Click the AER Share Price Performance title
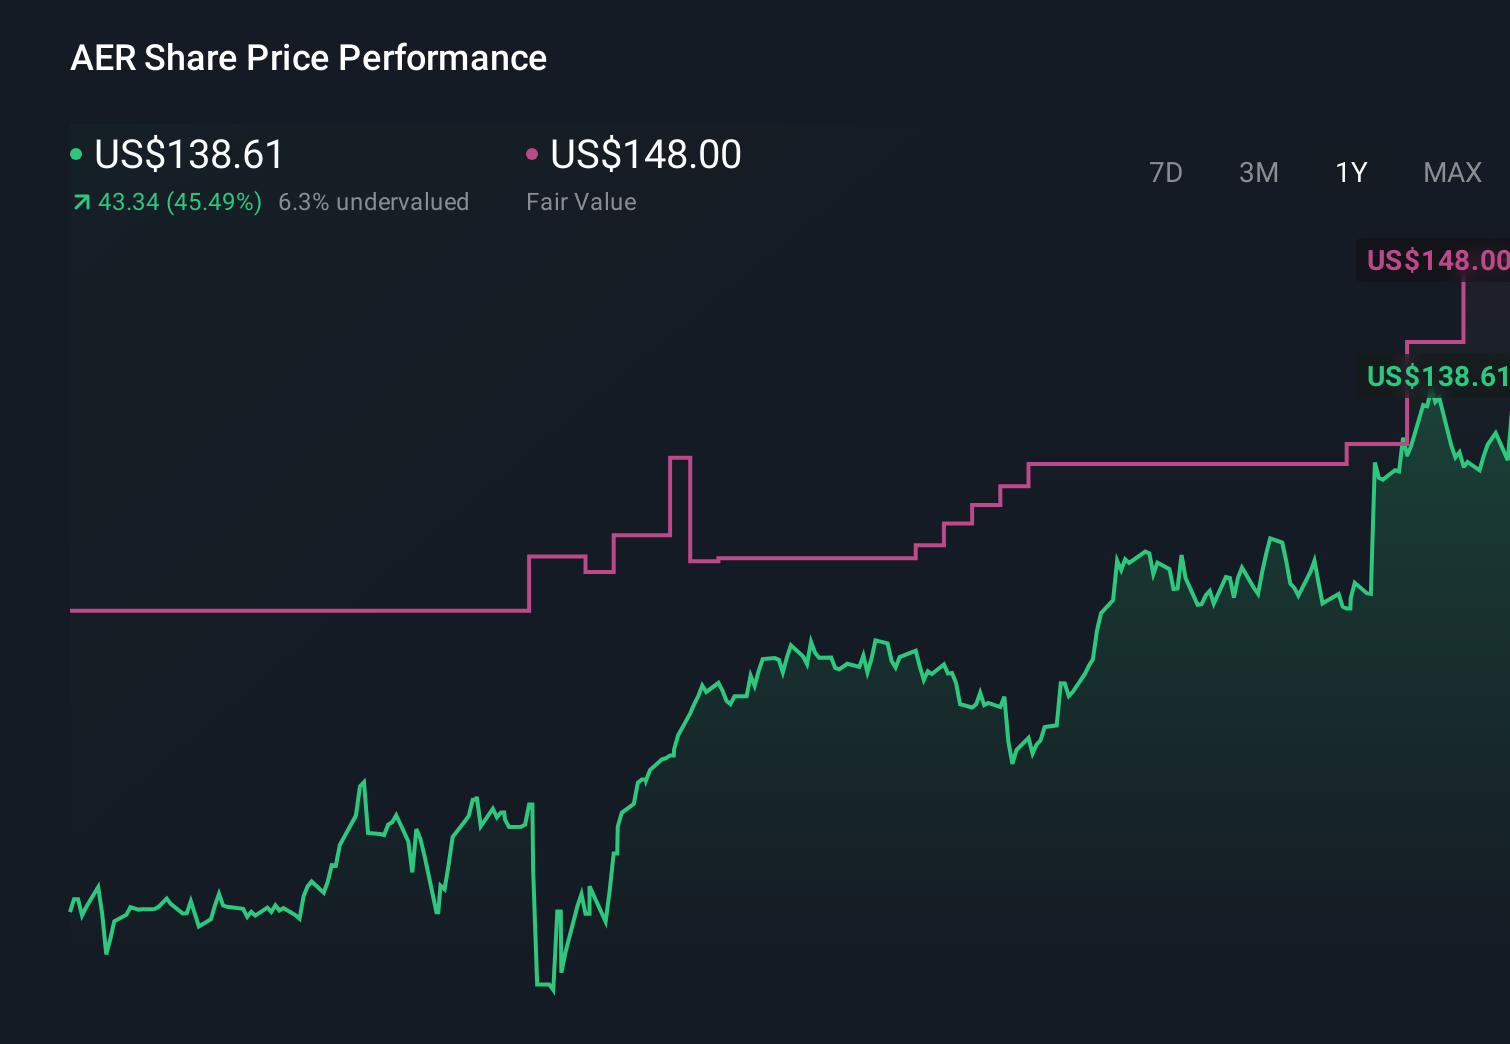The width and height of the screenshot is (1510, 1044). click(x=308, y=58)
